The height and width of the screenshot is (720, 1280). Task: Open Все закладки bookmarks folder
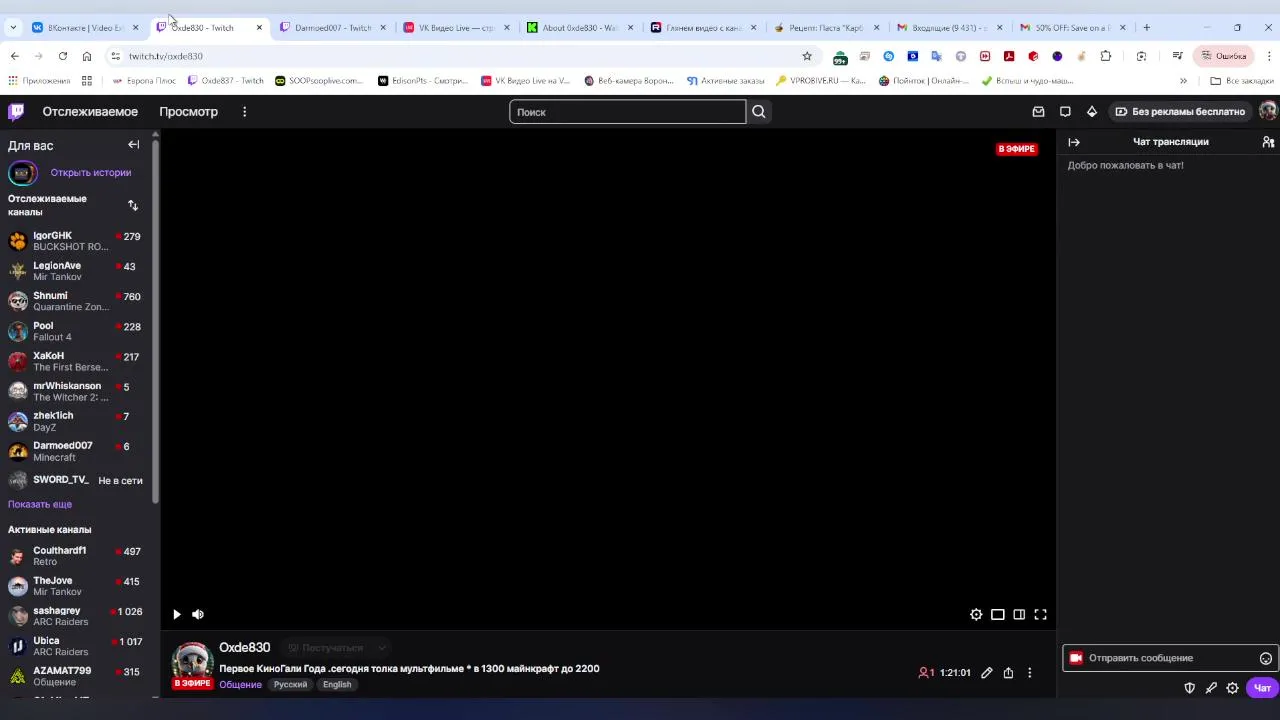[x=1241, y=80]
